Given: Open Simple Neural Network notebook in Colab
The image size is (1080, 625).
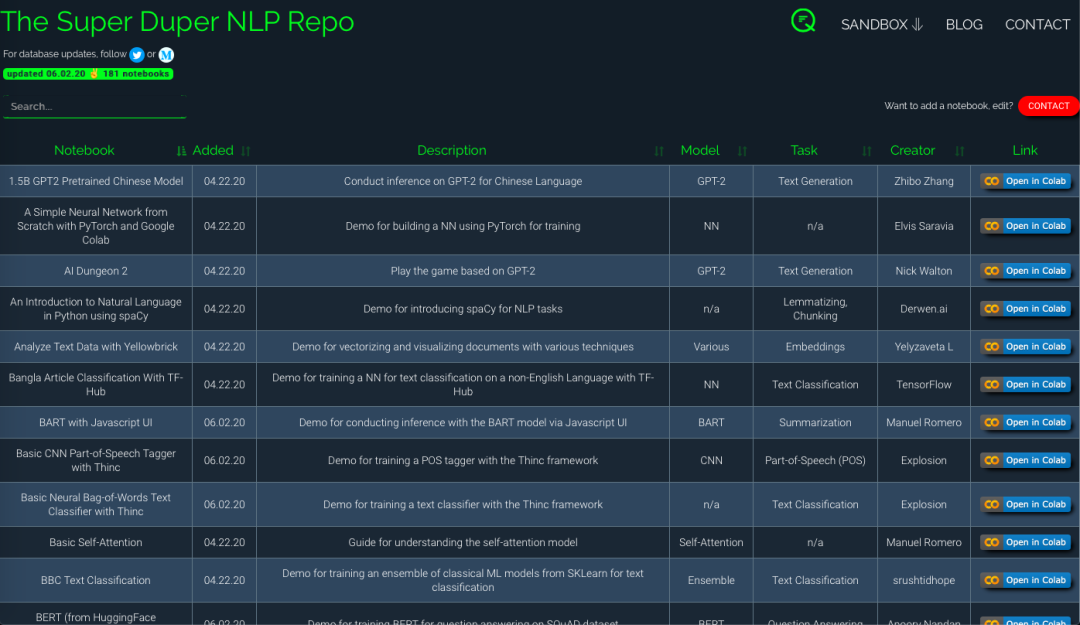Looking at the screenshot, I should [1026, 226].
